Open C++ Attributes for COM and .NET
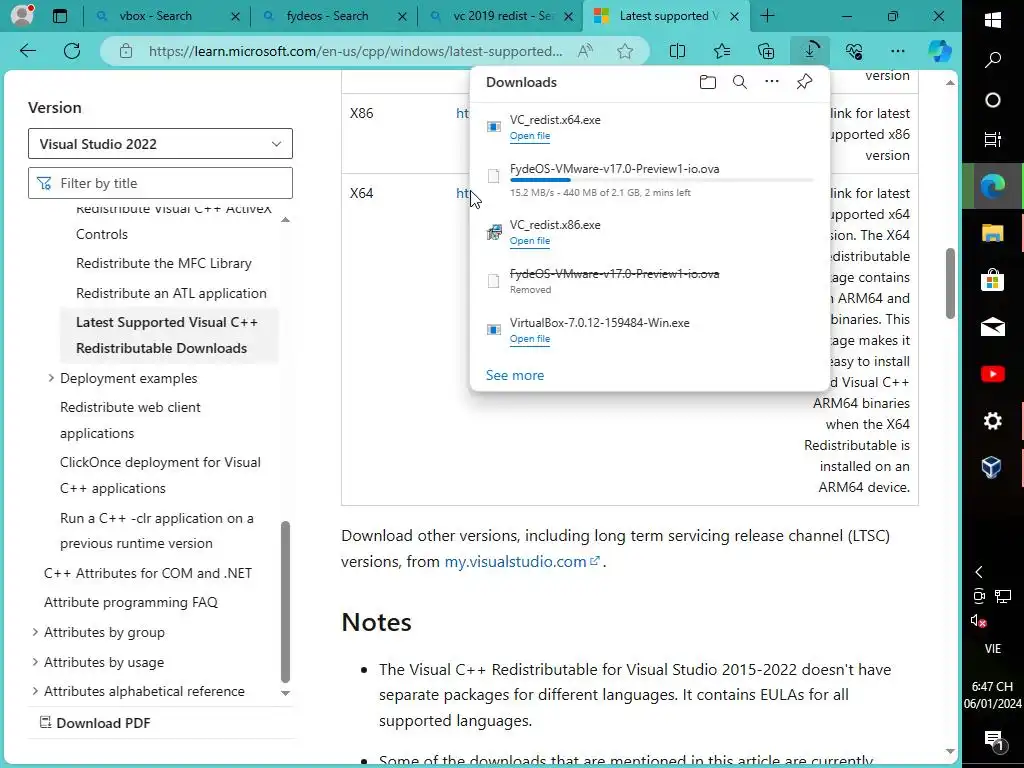The height and width of the screenshot is (768, 1024). [148, 573]
